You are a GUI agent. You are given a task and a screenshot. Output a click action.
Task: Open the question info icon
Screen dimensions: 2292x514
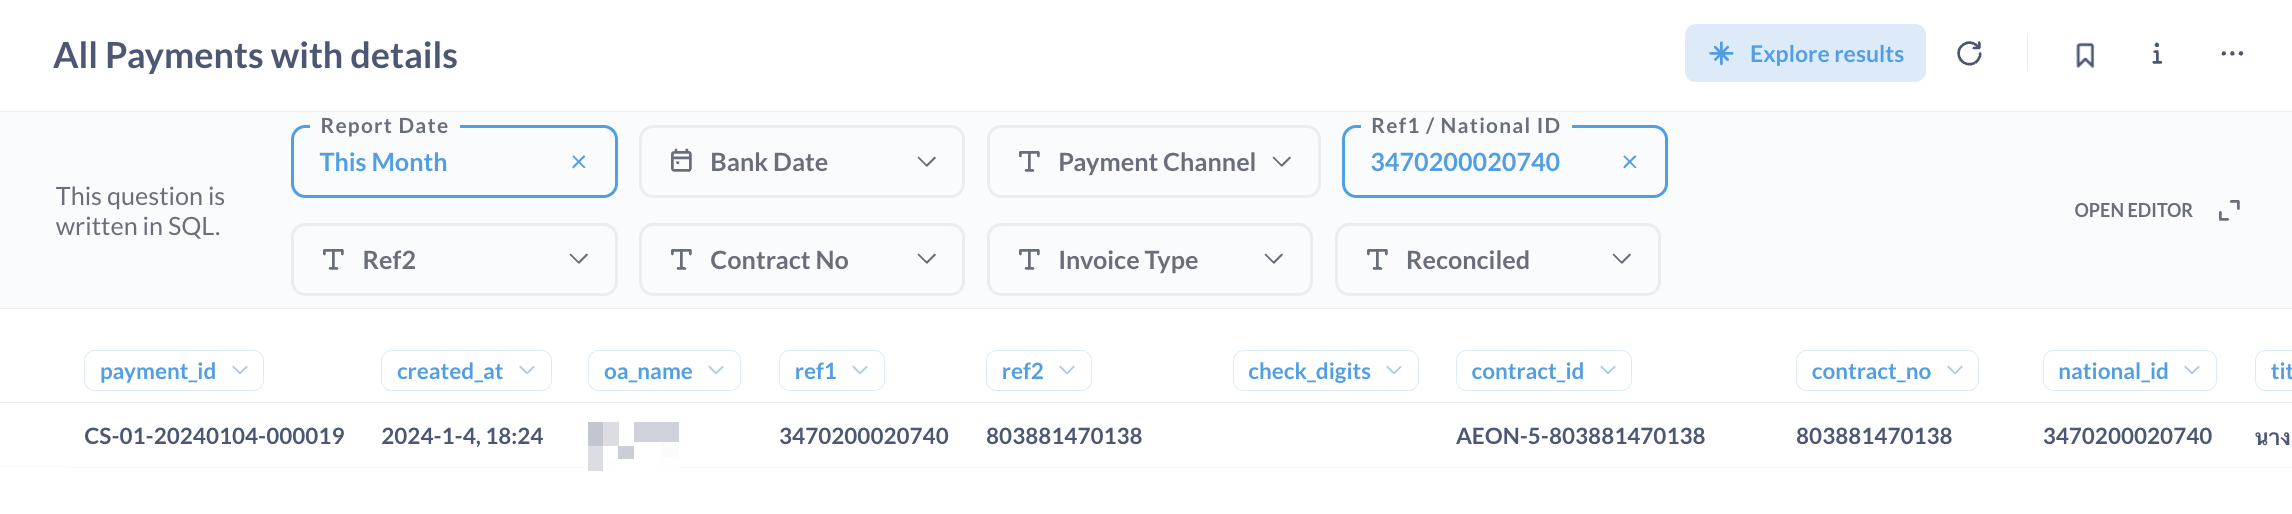tap(2157, 54)
